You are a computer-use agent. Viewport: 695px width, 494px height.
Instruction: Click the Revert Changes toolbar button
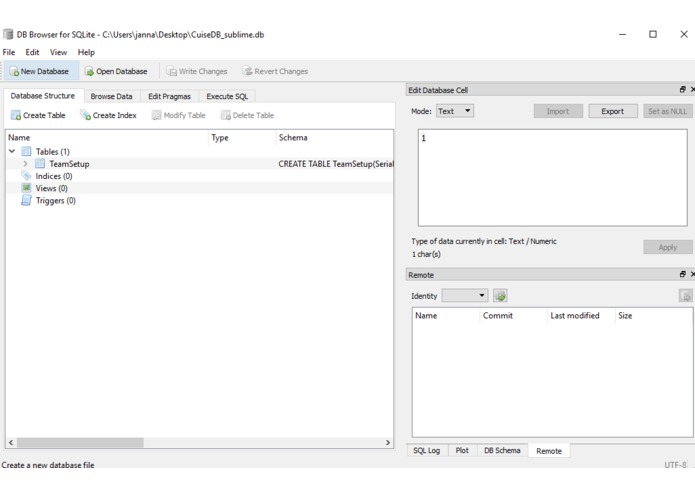click(275, 71)
